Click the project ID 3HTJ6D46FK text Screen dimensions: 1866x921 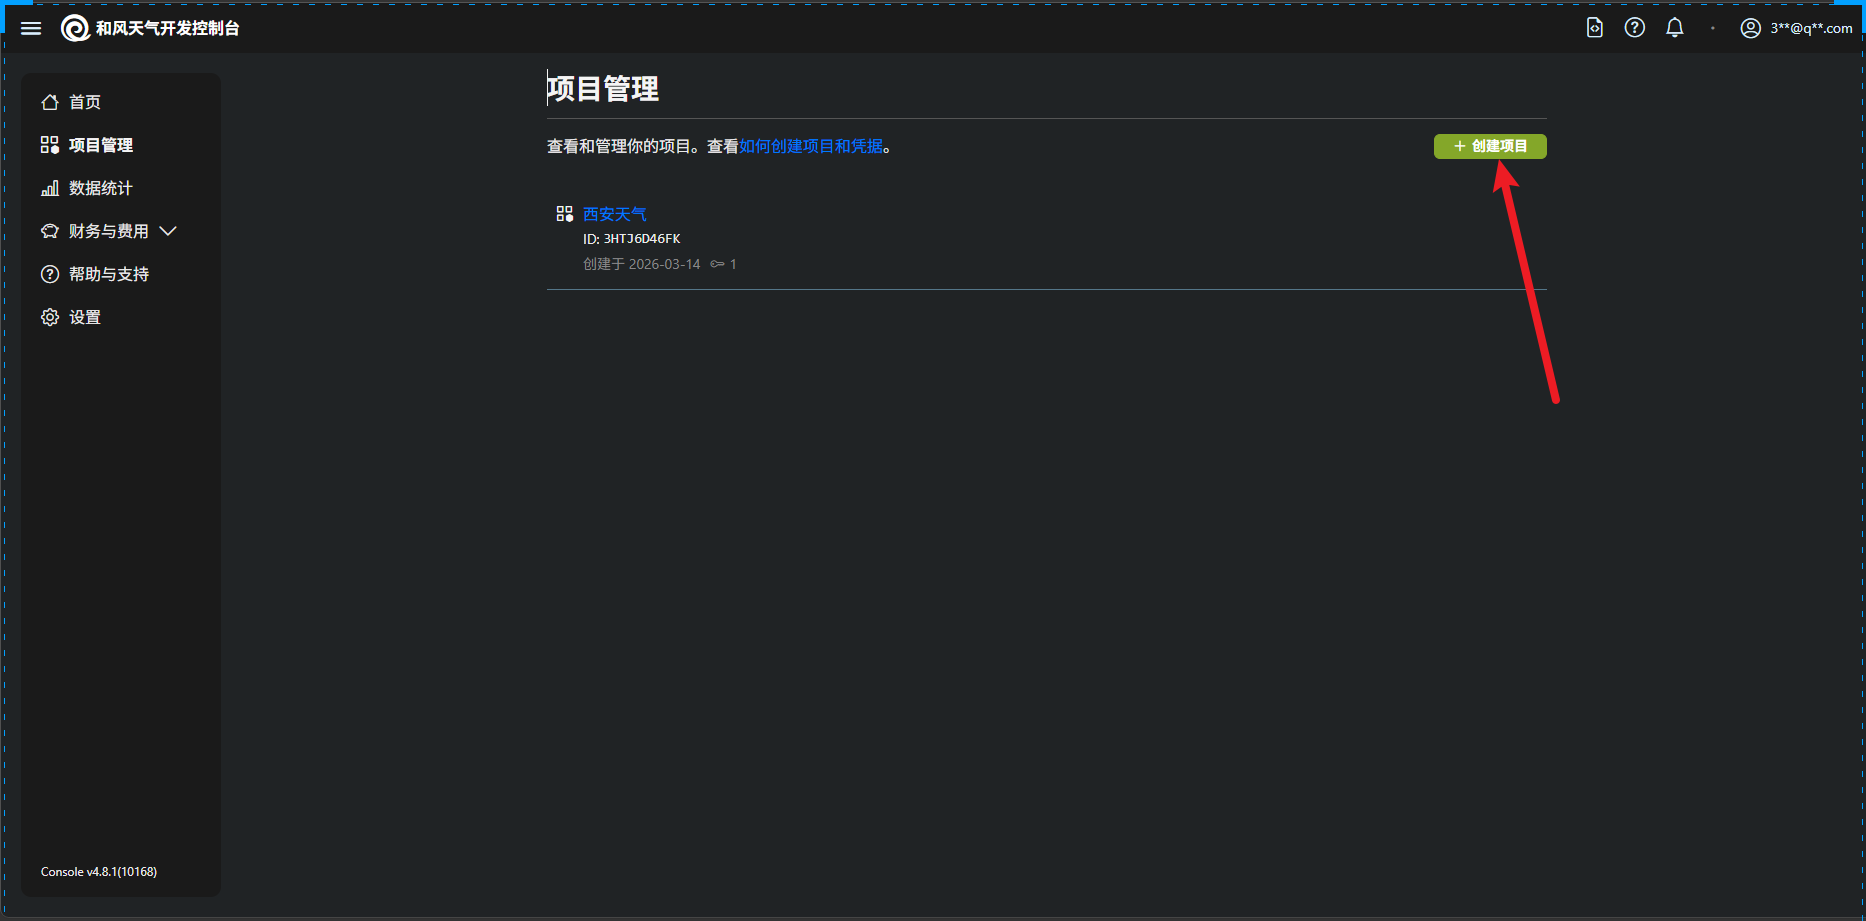pyautogui.click(x=641, y=239)
